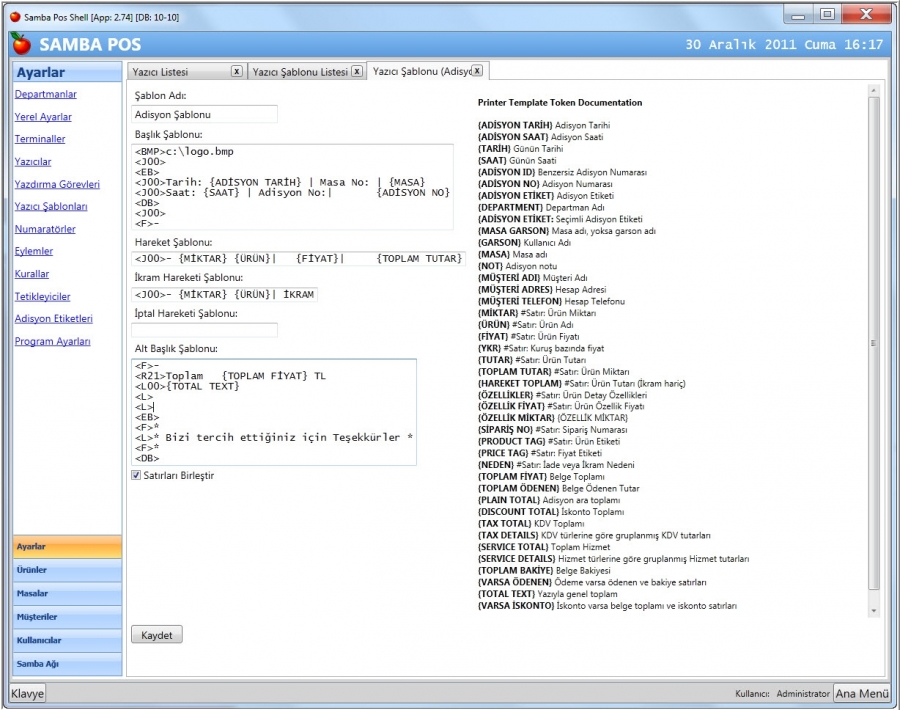The height and width of the screenshot is (710, 900).
Task: Open the Kurallar link
Action: pos(32,274)
